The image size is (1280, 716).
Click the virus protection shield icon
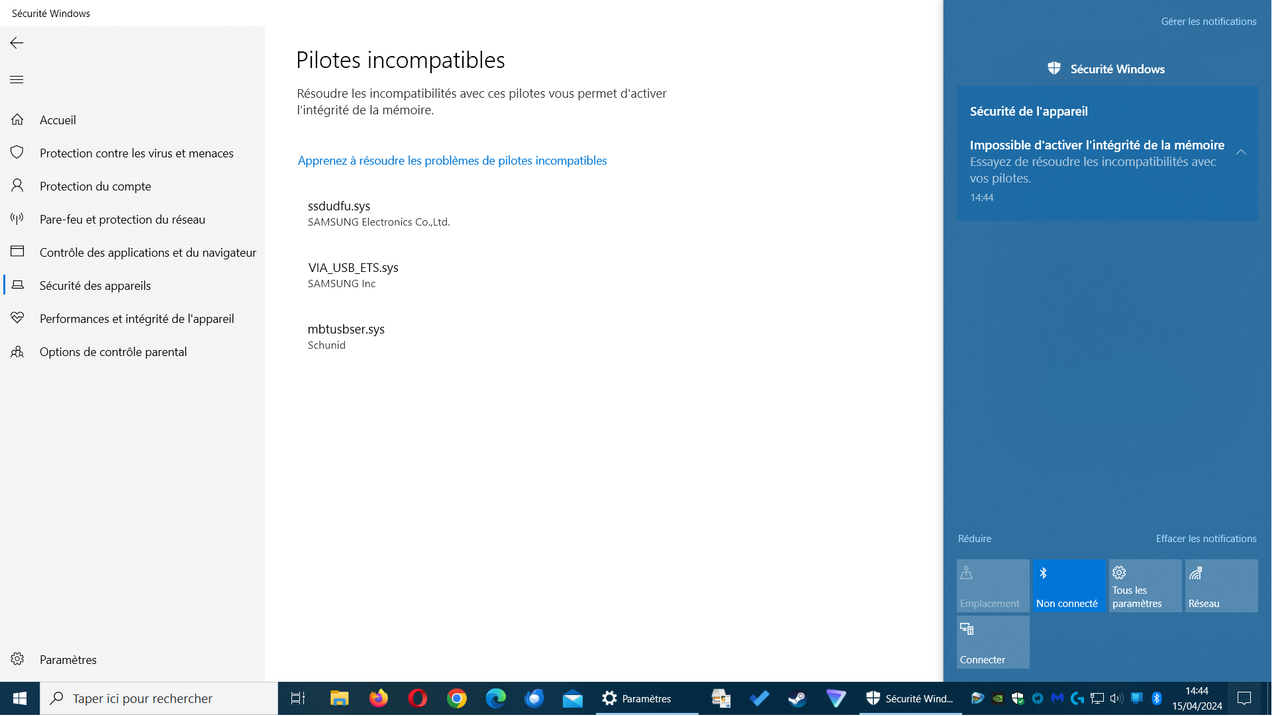(17, 153)
